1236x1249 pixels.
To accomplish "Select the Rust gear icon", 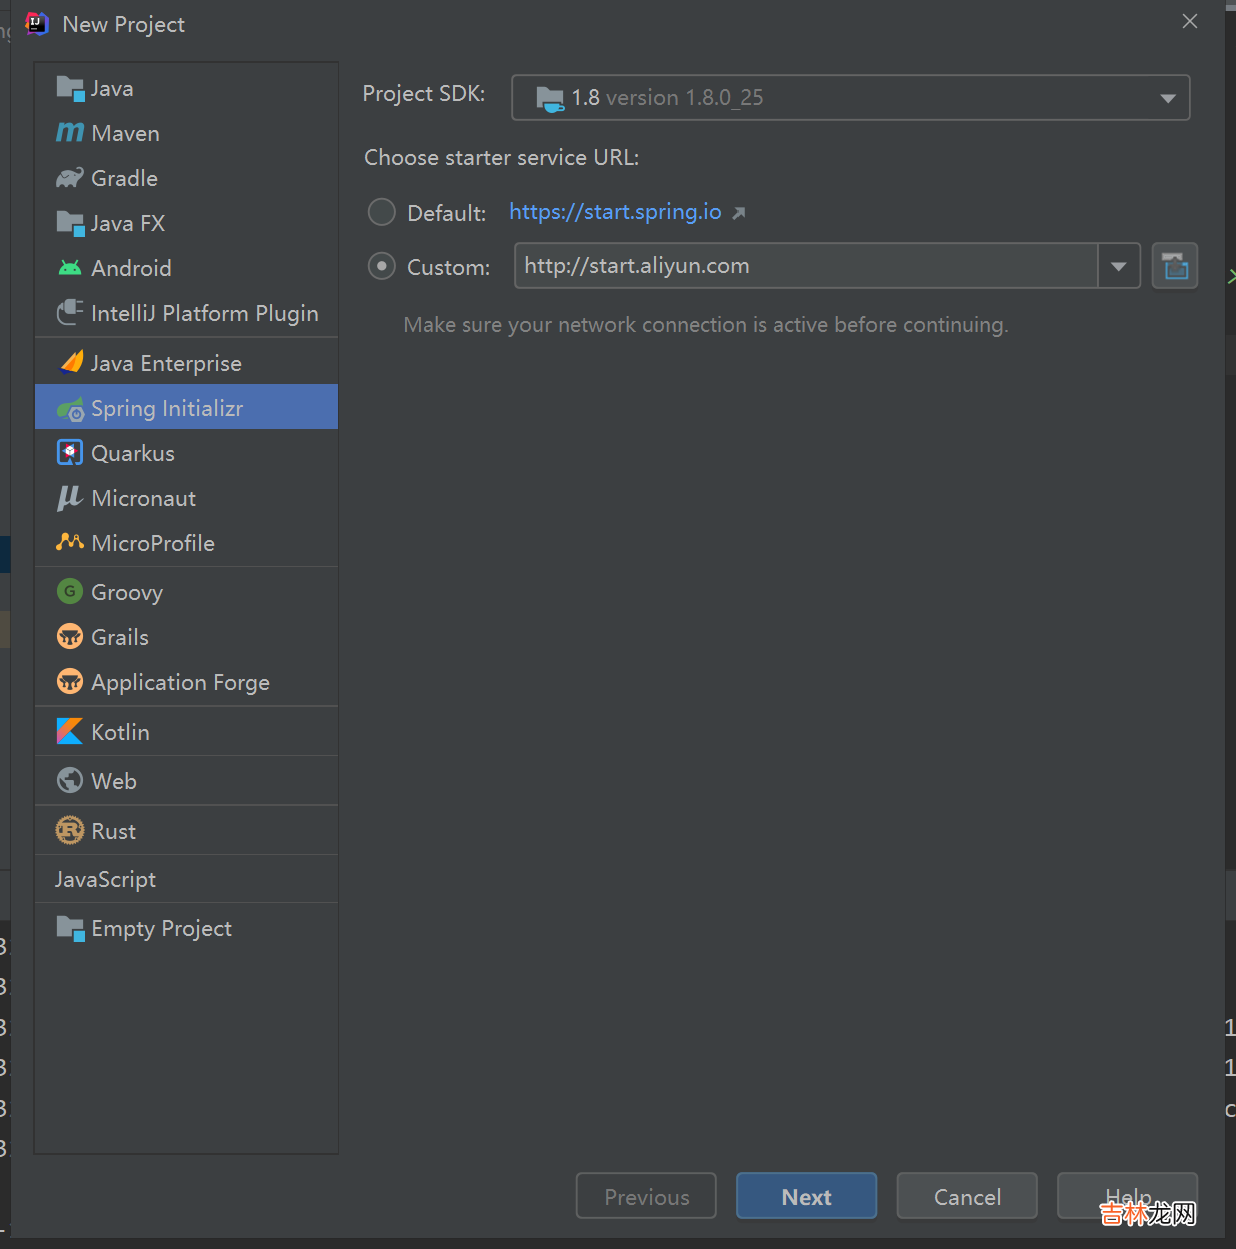I will click(70, 831).
